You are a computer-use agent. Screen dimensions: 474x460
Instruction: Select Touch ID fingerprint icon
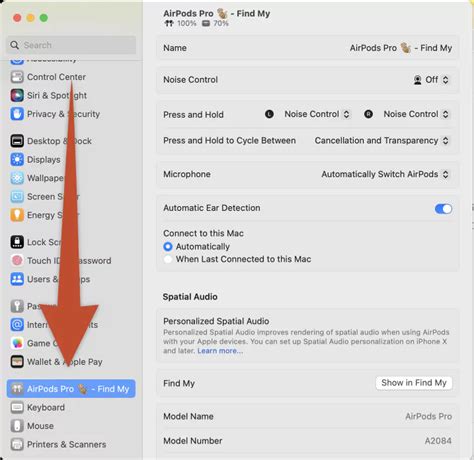pyautogui.click(x=17, y=260)
